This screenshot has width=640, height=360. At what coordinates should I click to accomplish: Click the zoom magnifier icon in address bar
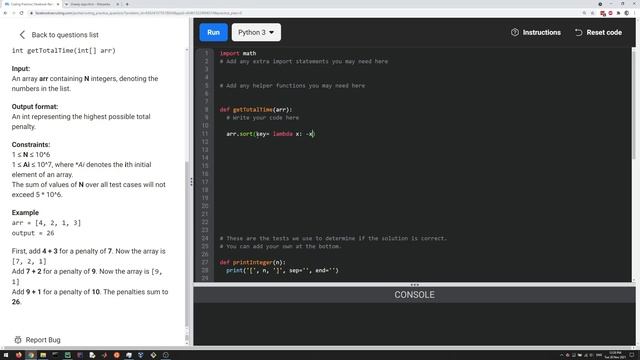[584, 13]
